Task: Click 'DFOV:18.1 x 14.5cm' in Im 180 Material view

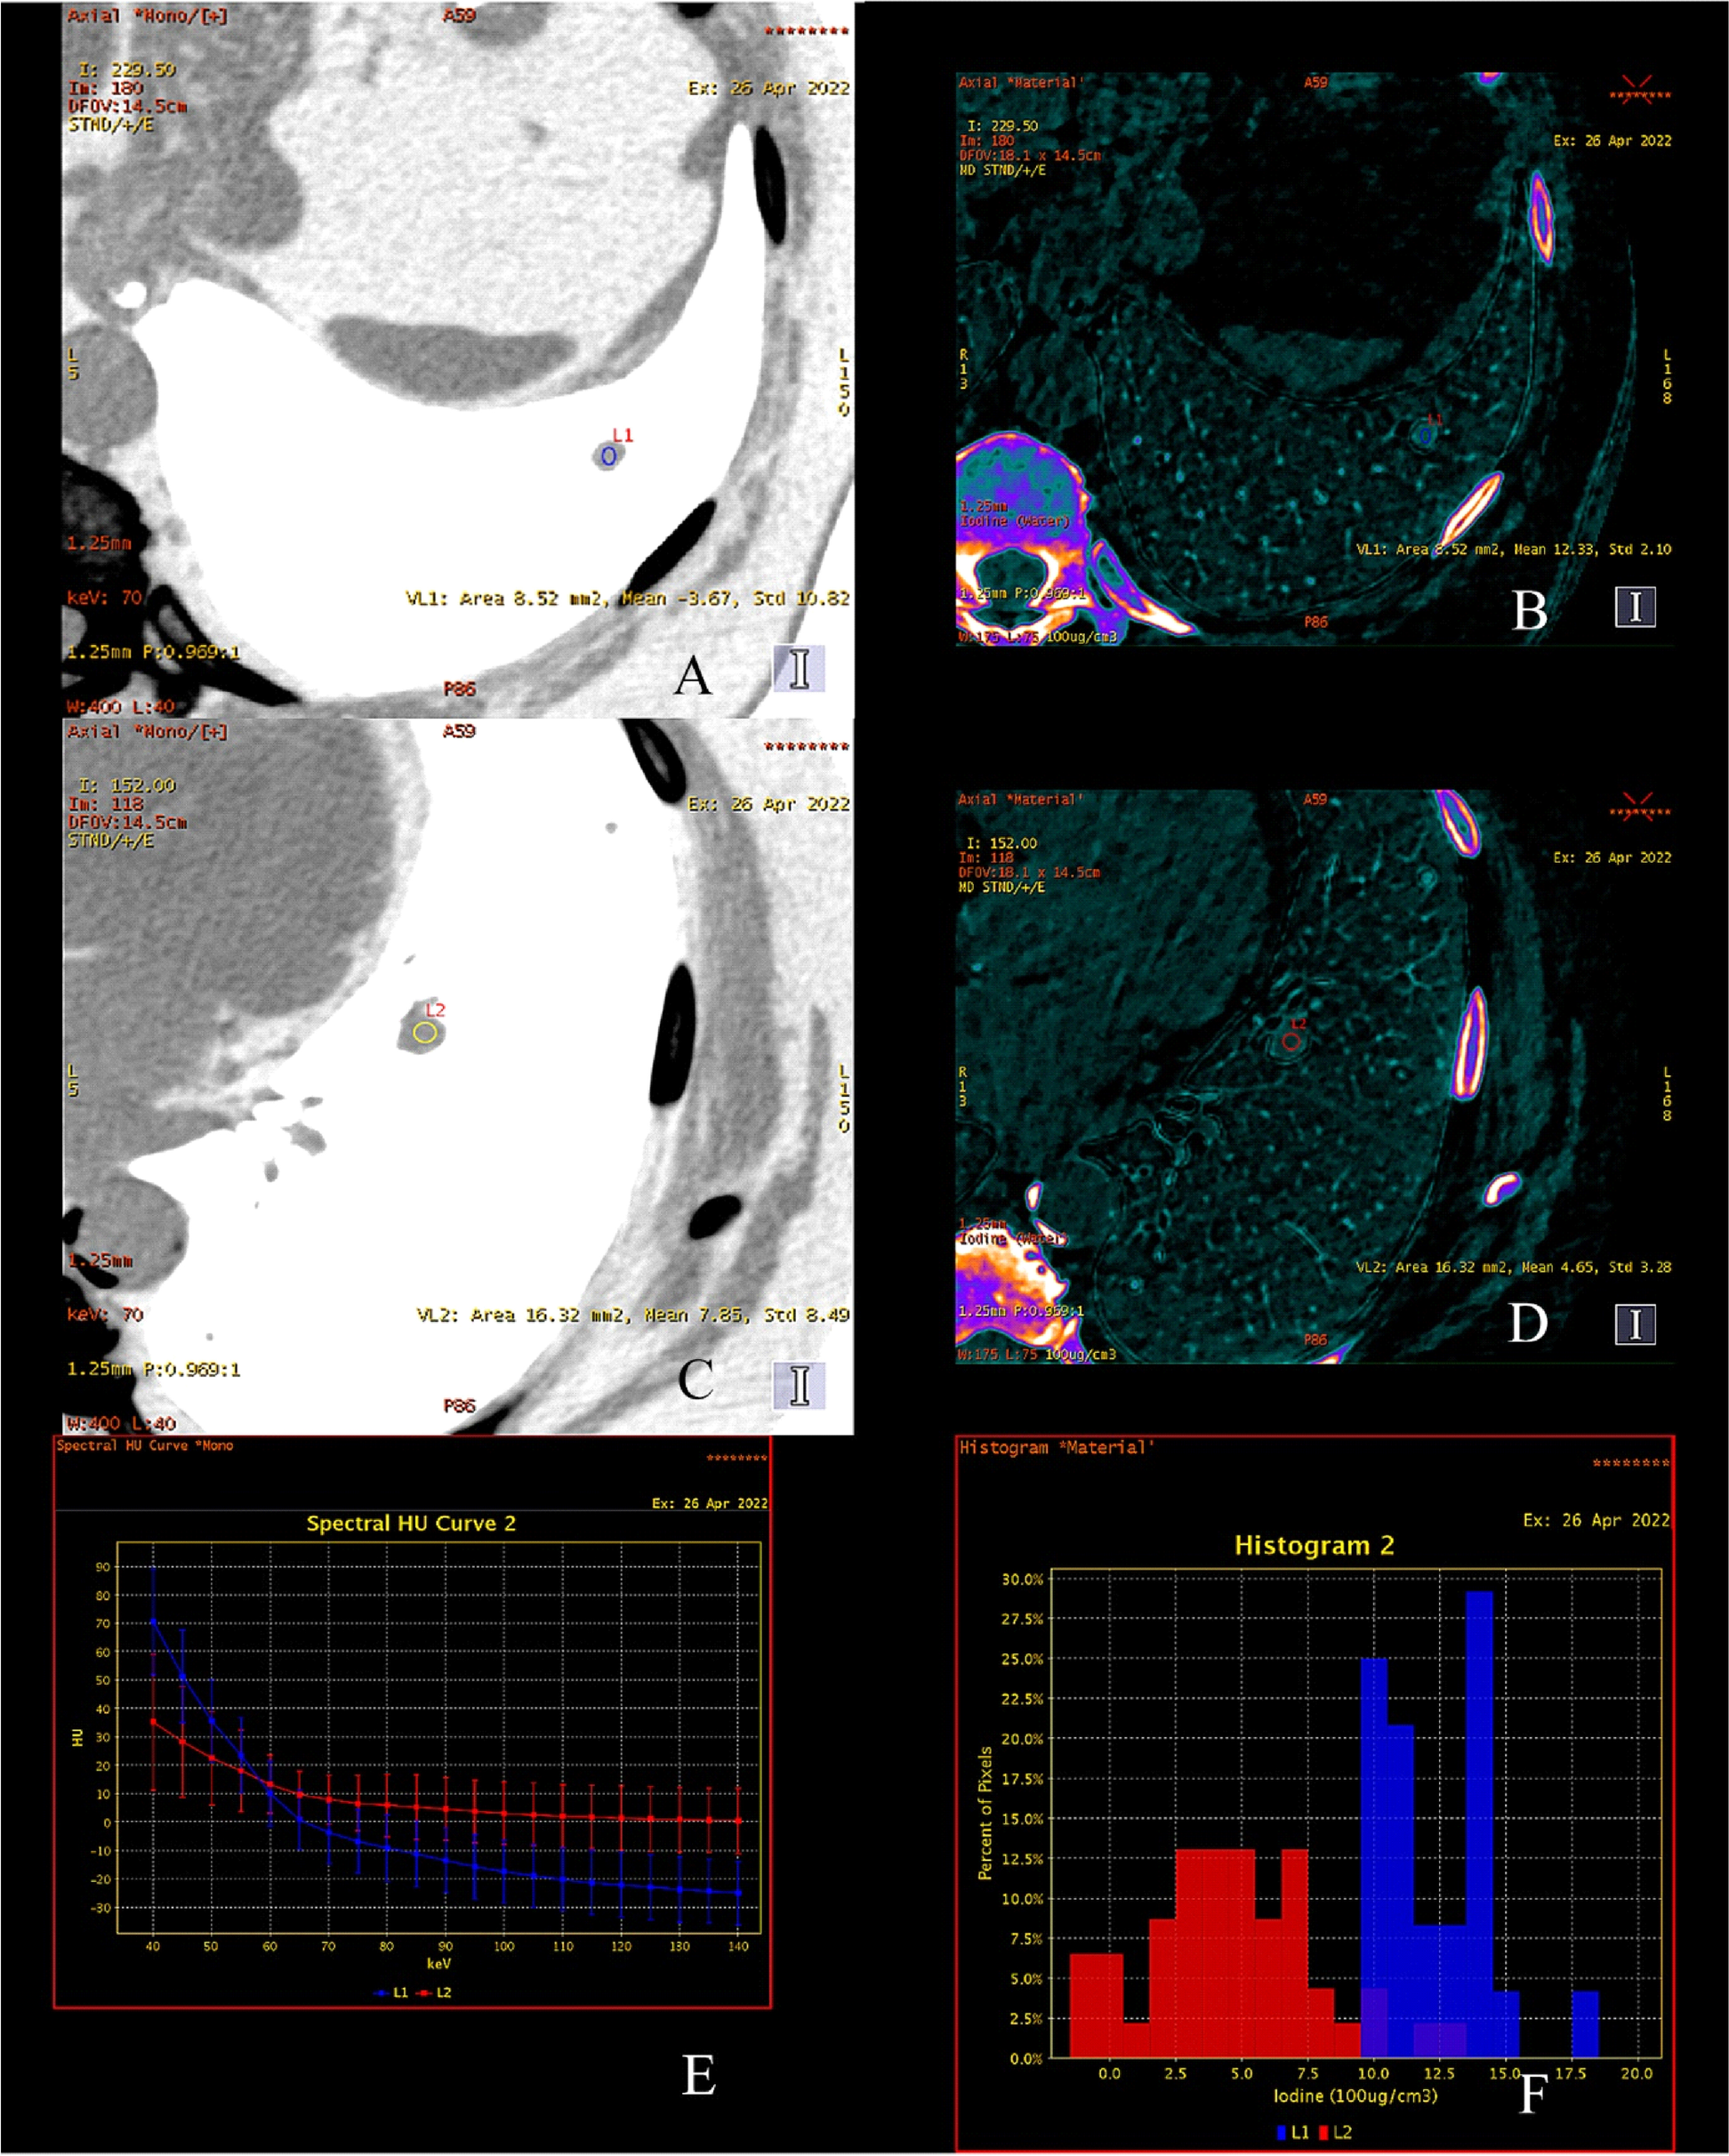Action: click(1030, 156)
